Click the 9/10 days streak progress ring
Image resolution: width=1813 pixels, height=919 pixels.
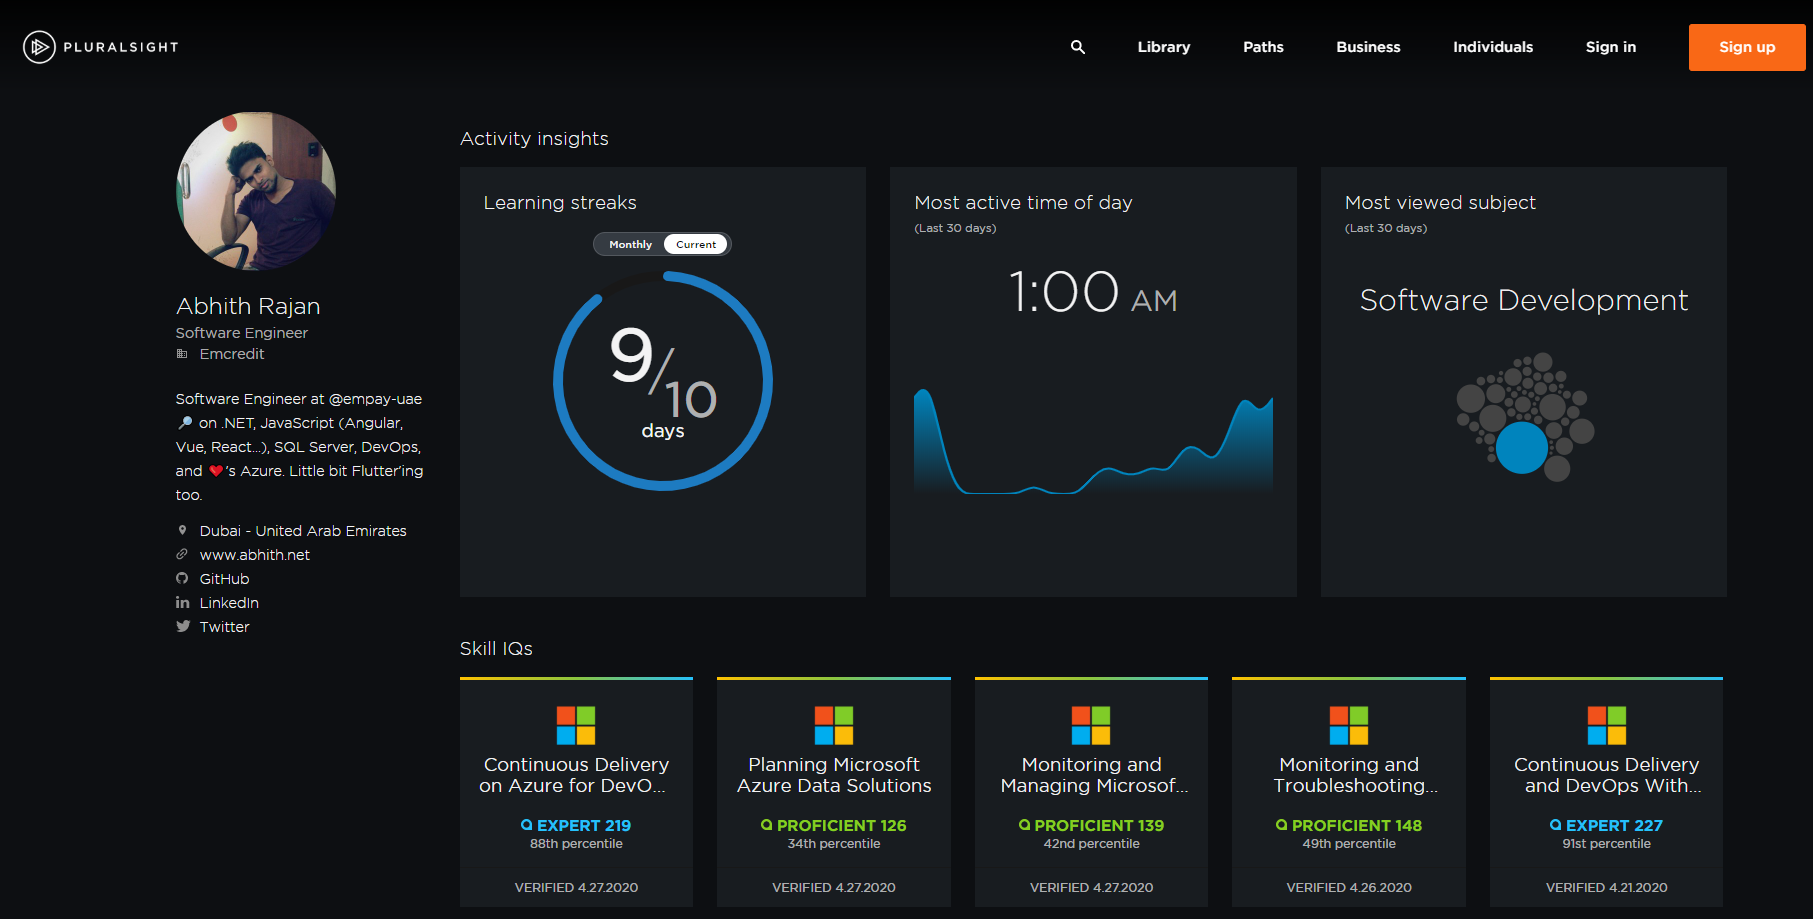point(663,381)
